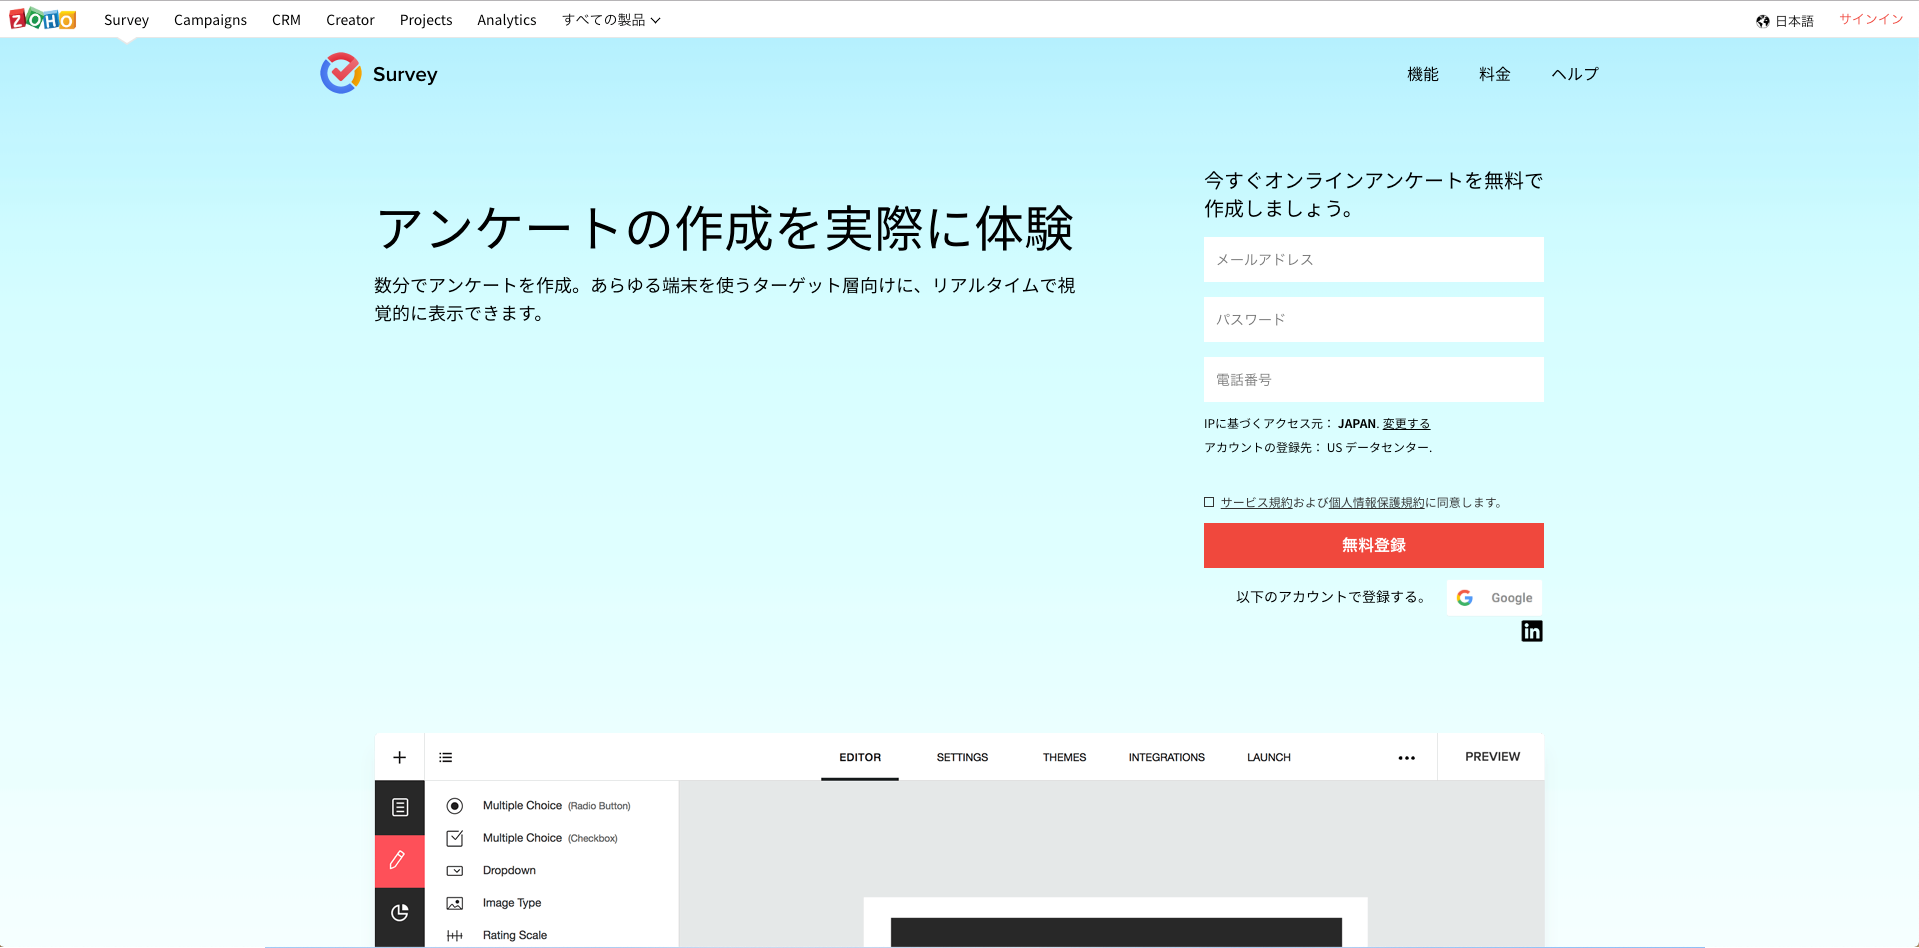Select the Rating Scale question type

[x=514, y=935]
